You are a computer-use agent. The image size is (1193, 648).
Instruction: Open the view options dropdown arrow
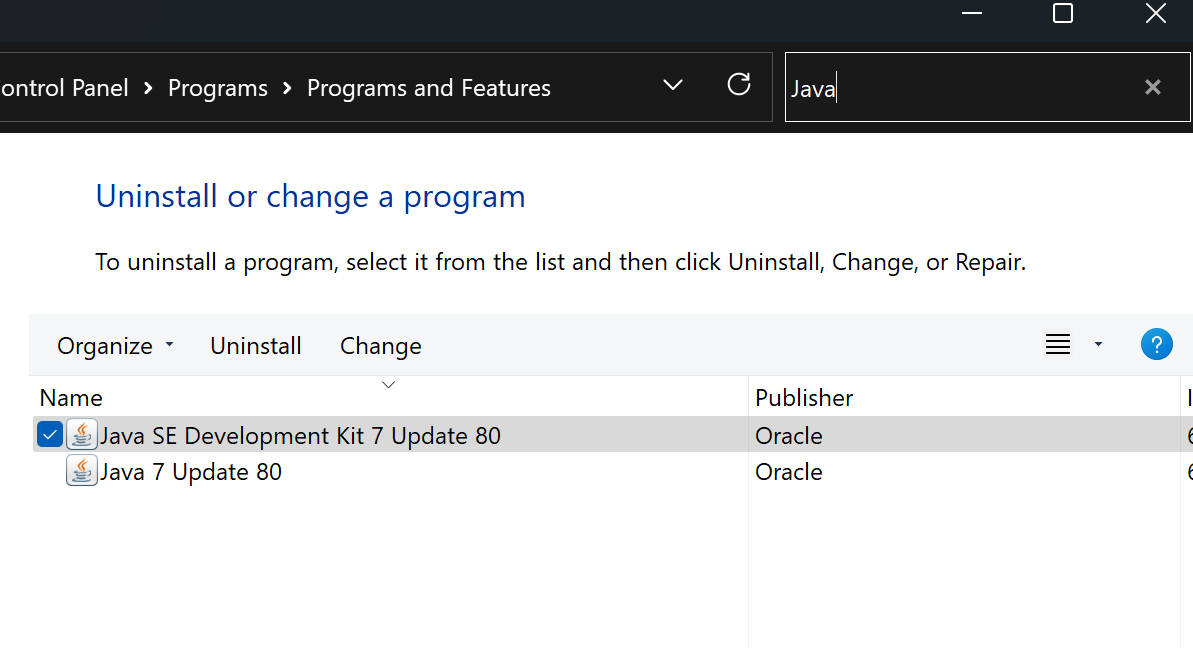1098,345
